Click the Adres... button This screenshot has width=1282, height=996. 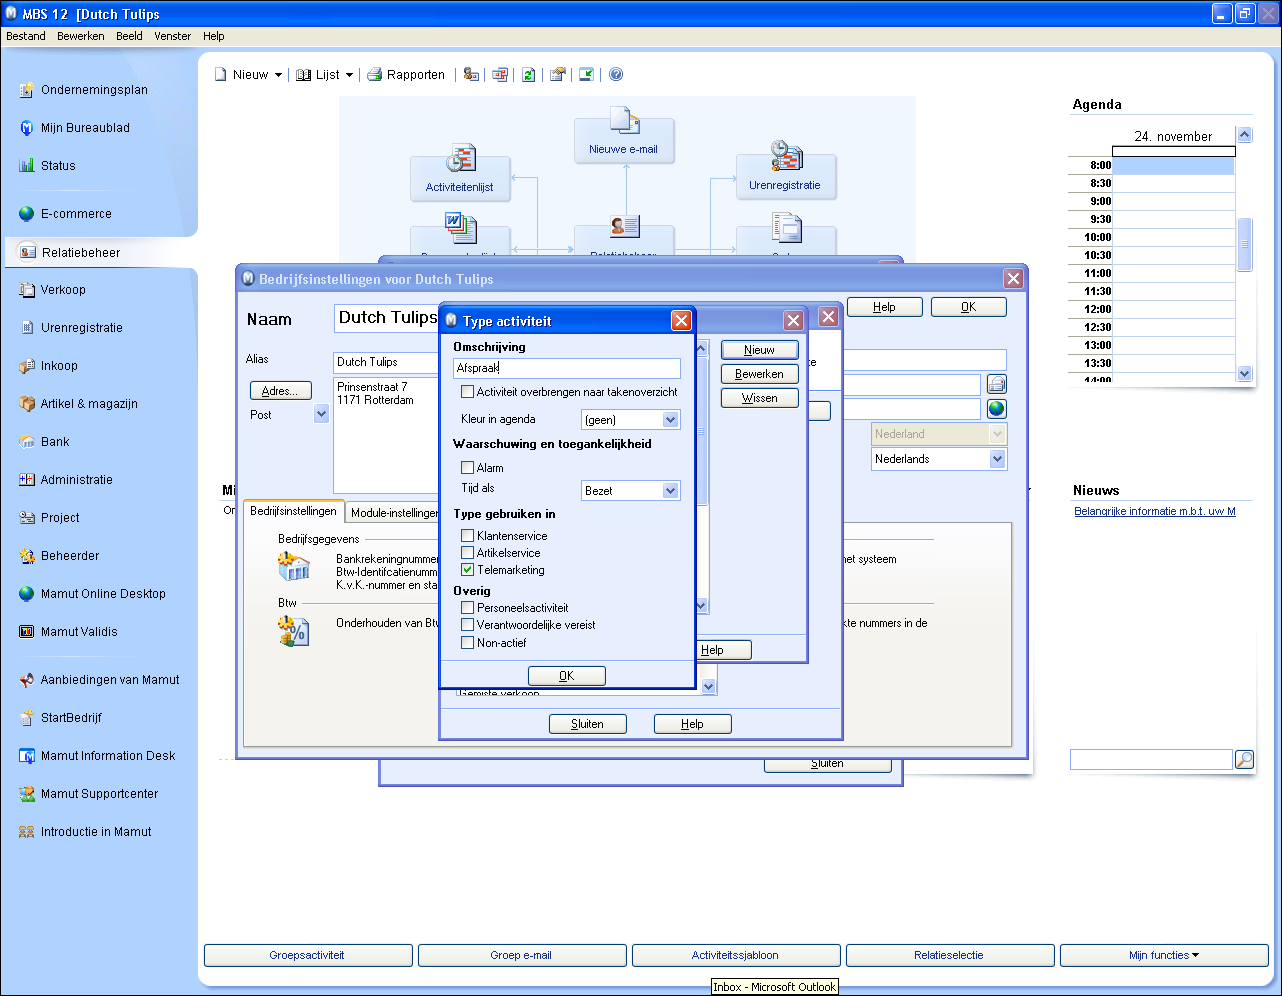[280, 391]
